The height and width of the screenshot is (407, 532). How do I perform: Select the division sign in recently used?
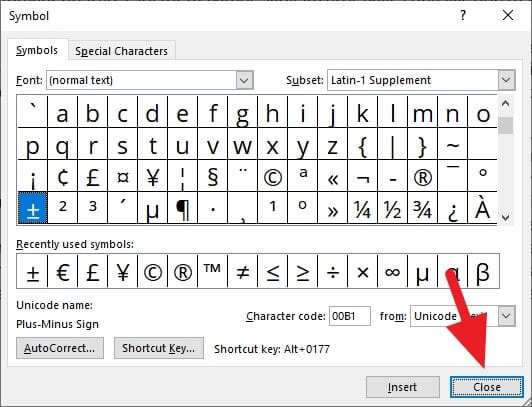pyautogui.click(x=332, y=271)
